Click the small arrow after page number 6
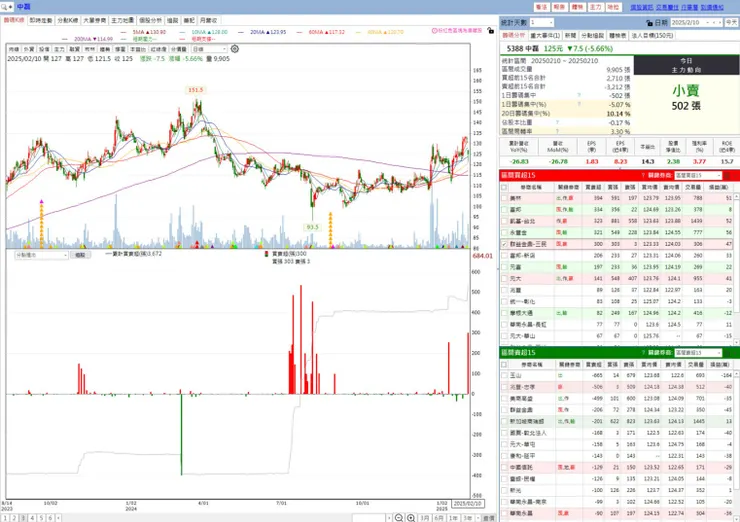The image size is (740, 522). (x=58, y=518)
